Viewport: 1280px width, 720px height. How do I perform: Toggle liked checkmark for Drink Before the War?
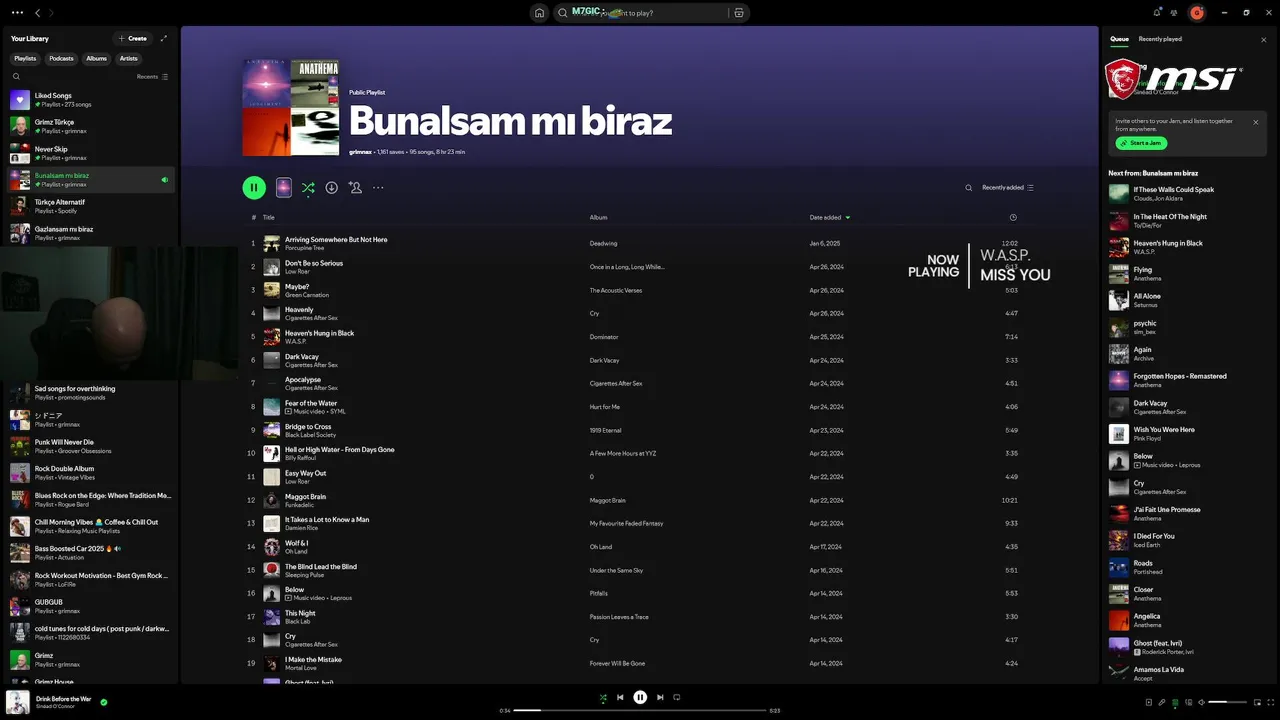[104, 702]
